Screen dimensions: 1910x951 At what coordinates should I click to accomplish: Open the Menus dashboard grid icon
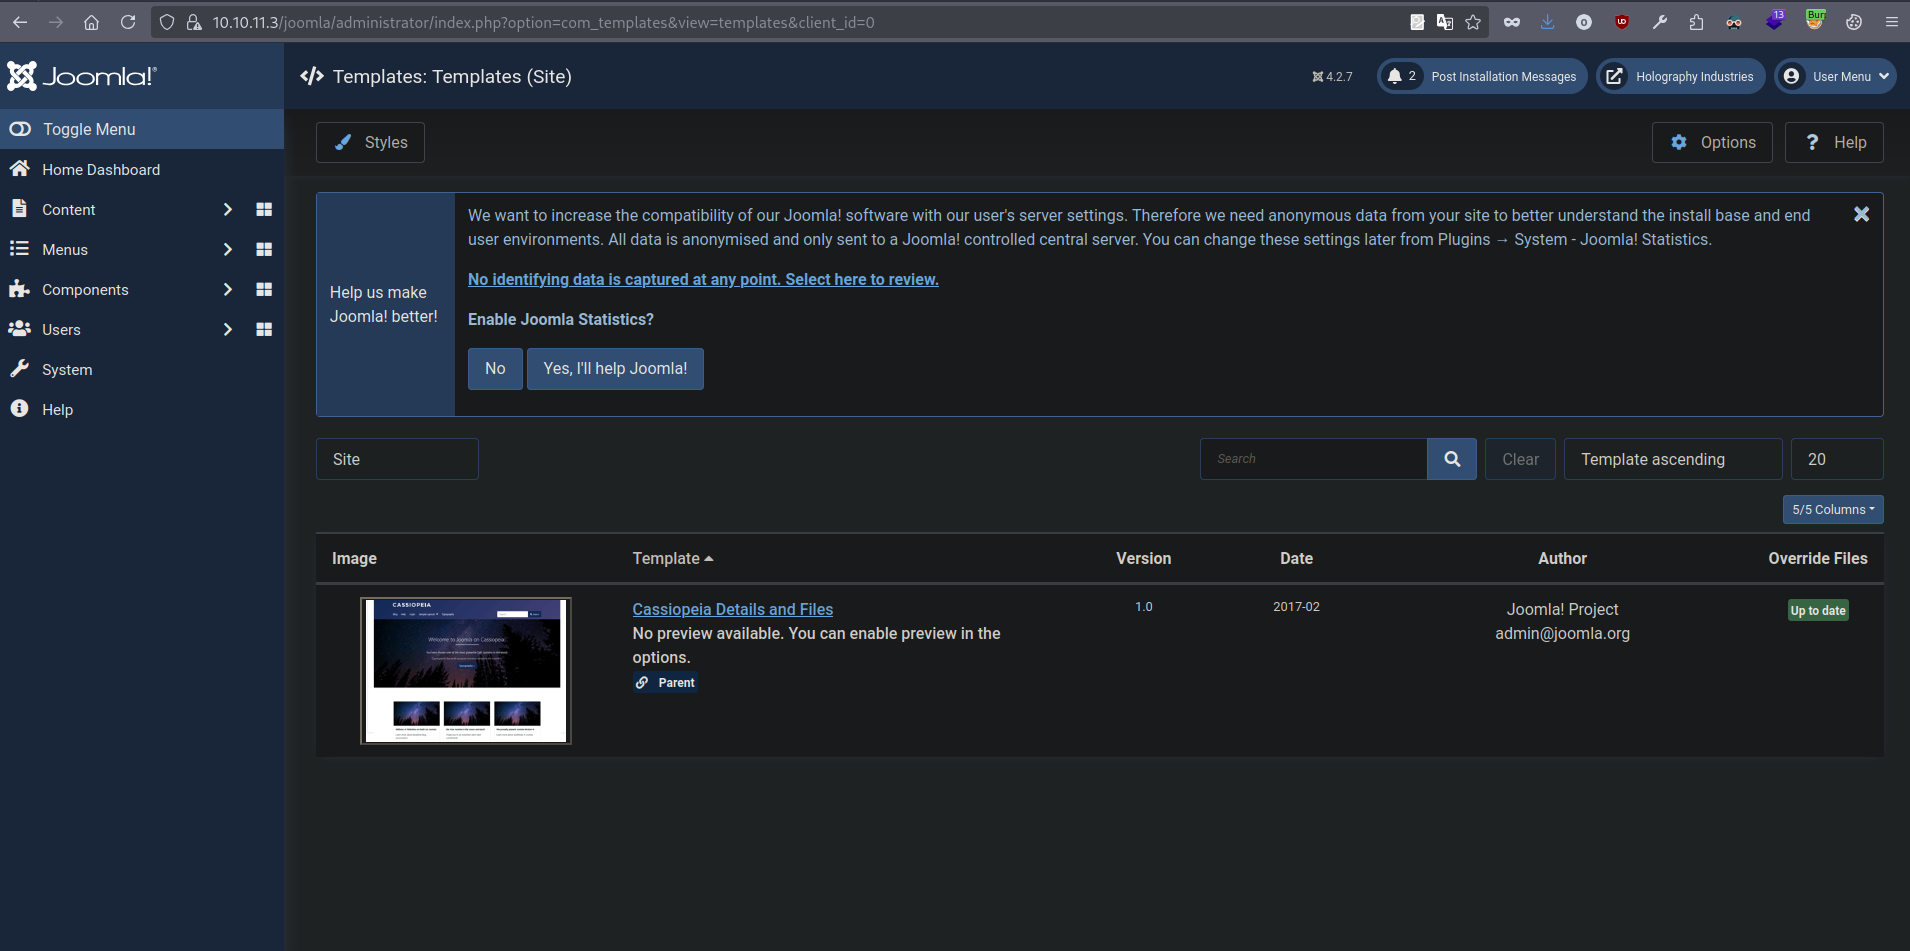[x=264, y=249]
